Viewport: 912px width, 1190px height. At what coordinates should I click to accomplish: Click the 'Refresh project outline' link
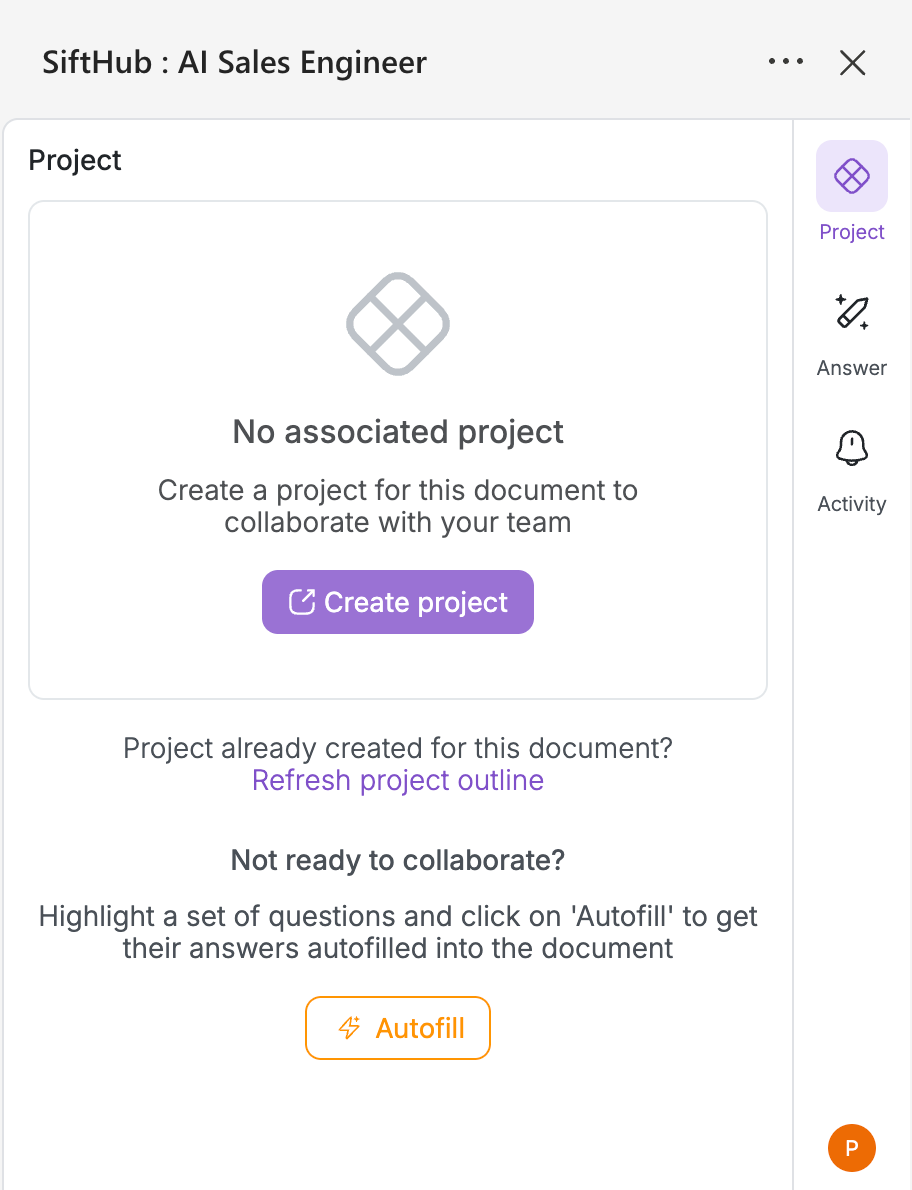point(398,780)
